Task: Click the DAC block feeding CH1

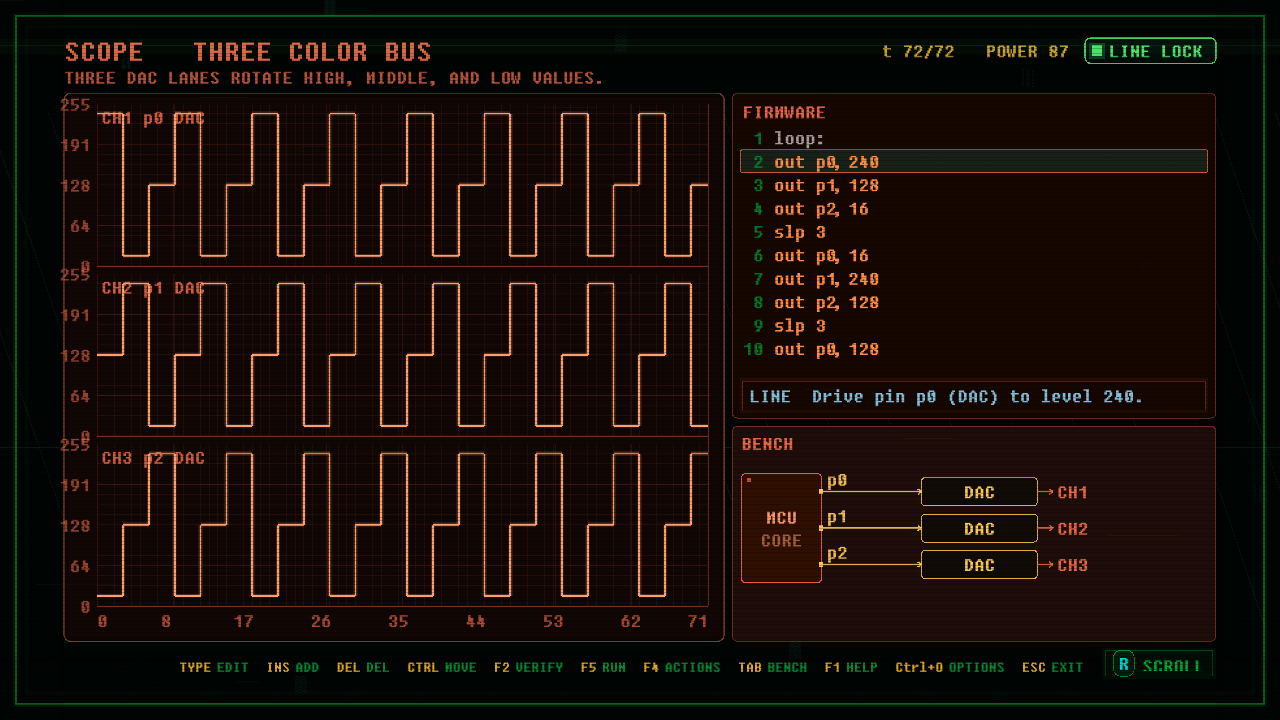Action: tap(979, 492)
